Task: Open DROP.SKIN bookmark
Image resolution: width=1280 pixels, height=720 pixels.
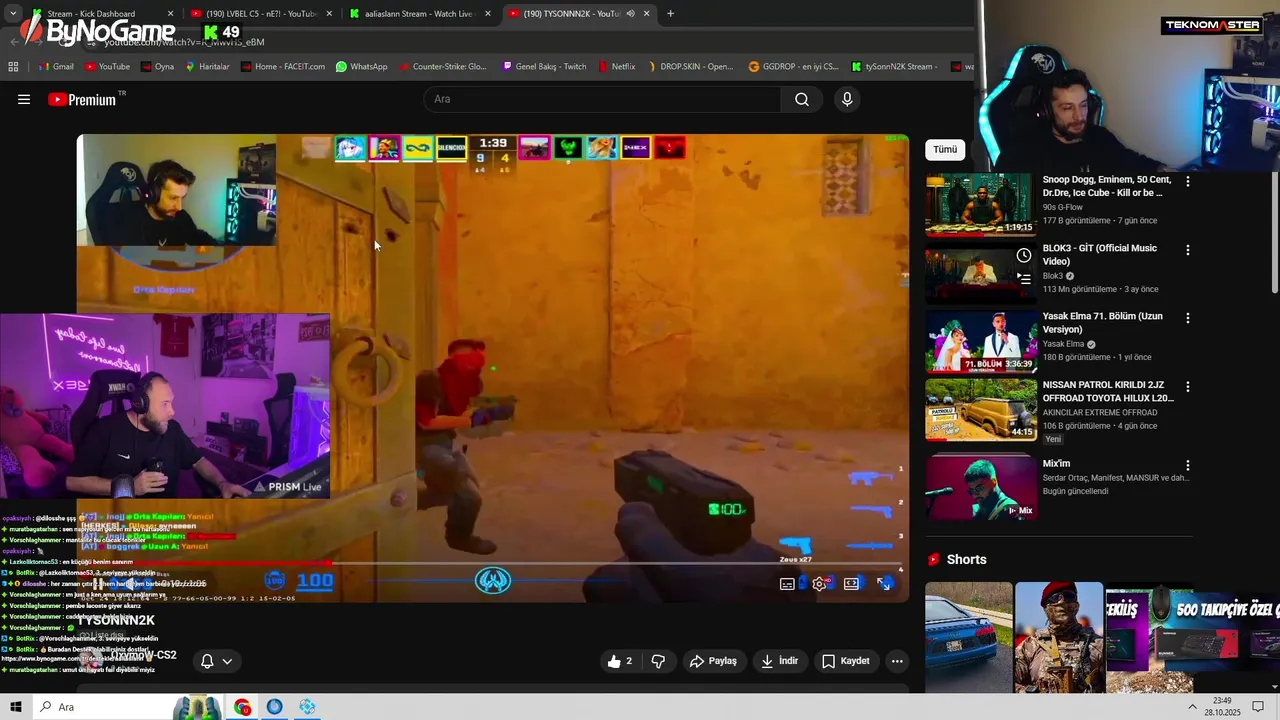Action: [690, 67]
